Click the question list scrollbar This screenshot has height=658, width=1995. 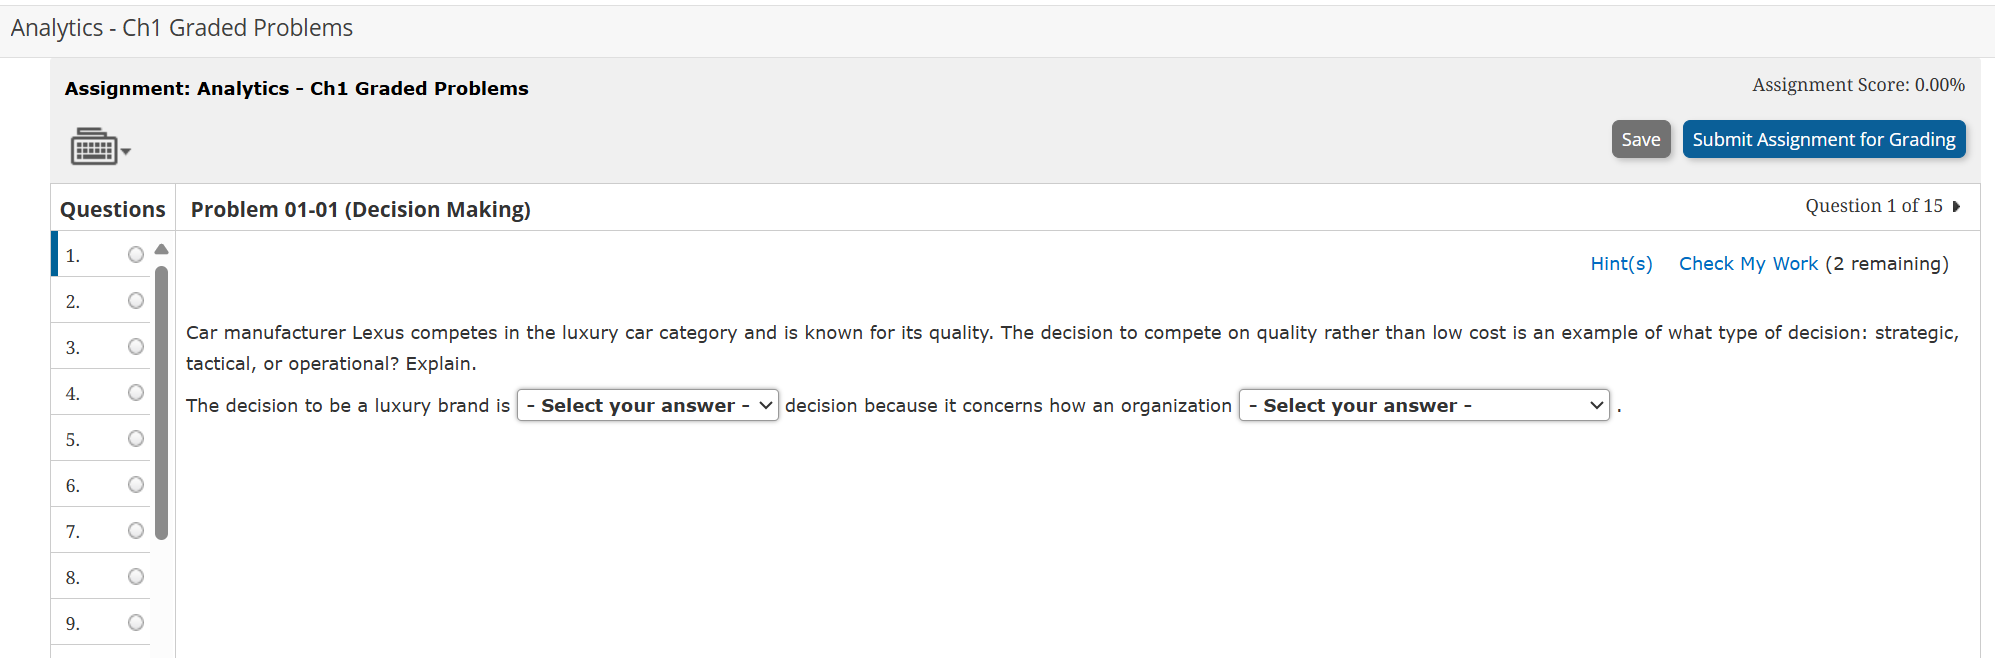click(162, 400)
